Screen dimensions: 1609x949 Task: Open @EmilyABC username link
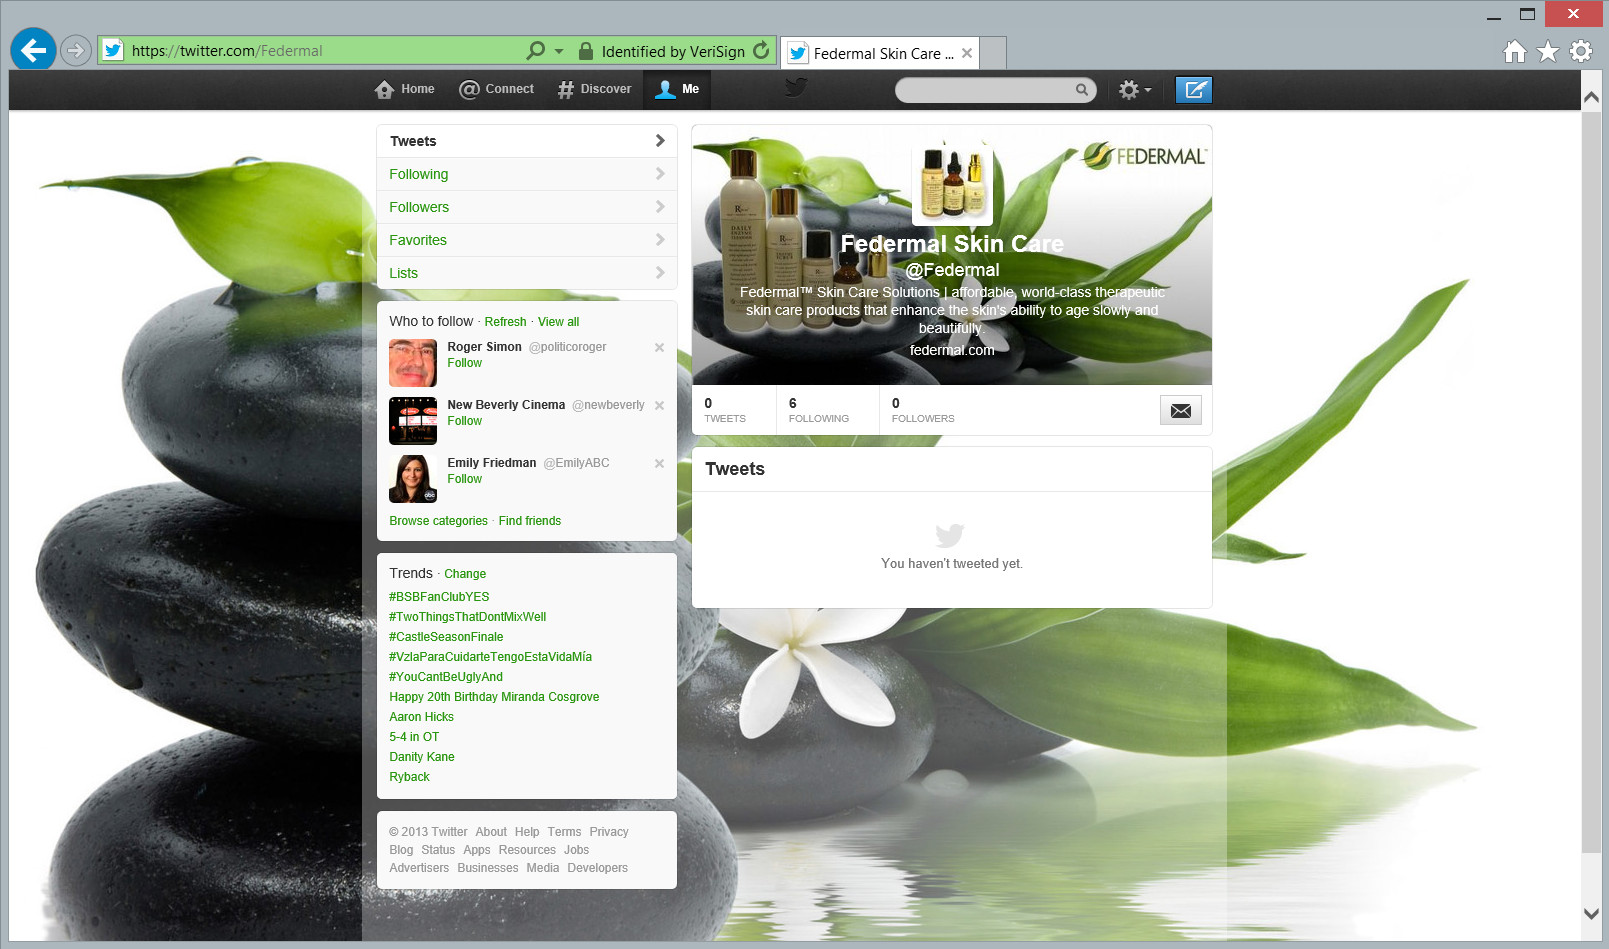tap(576, 463)
